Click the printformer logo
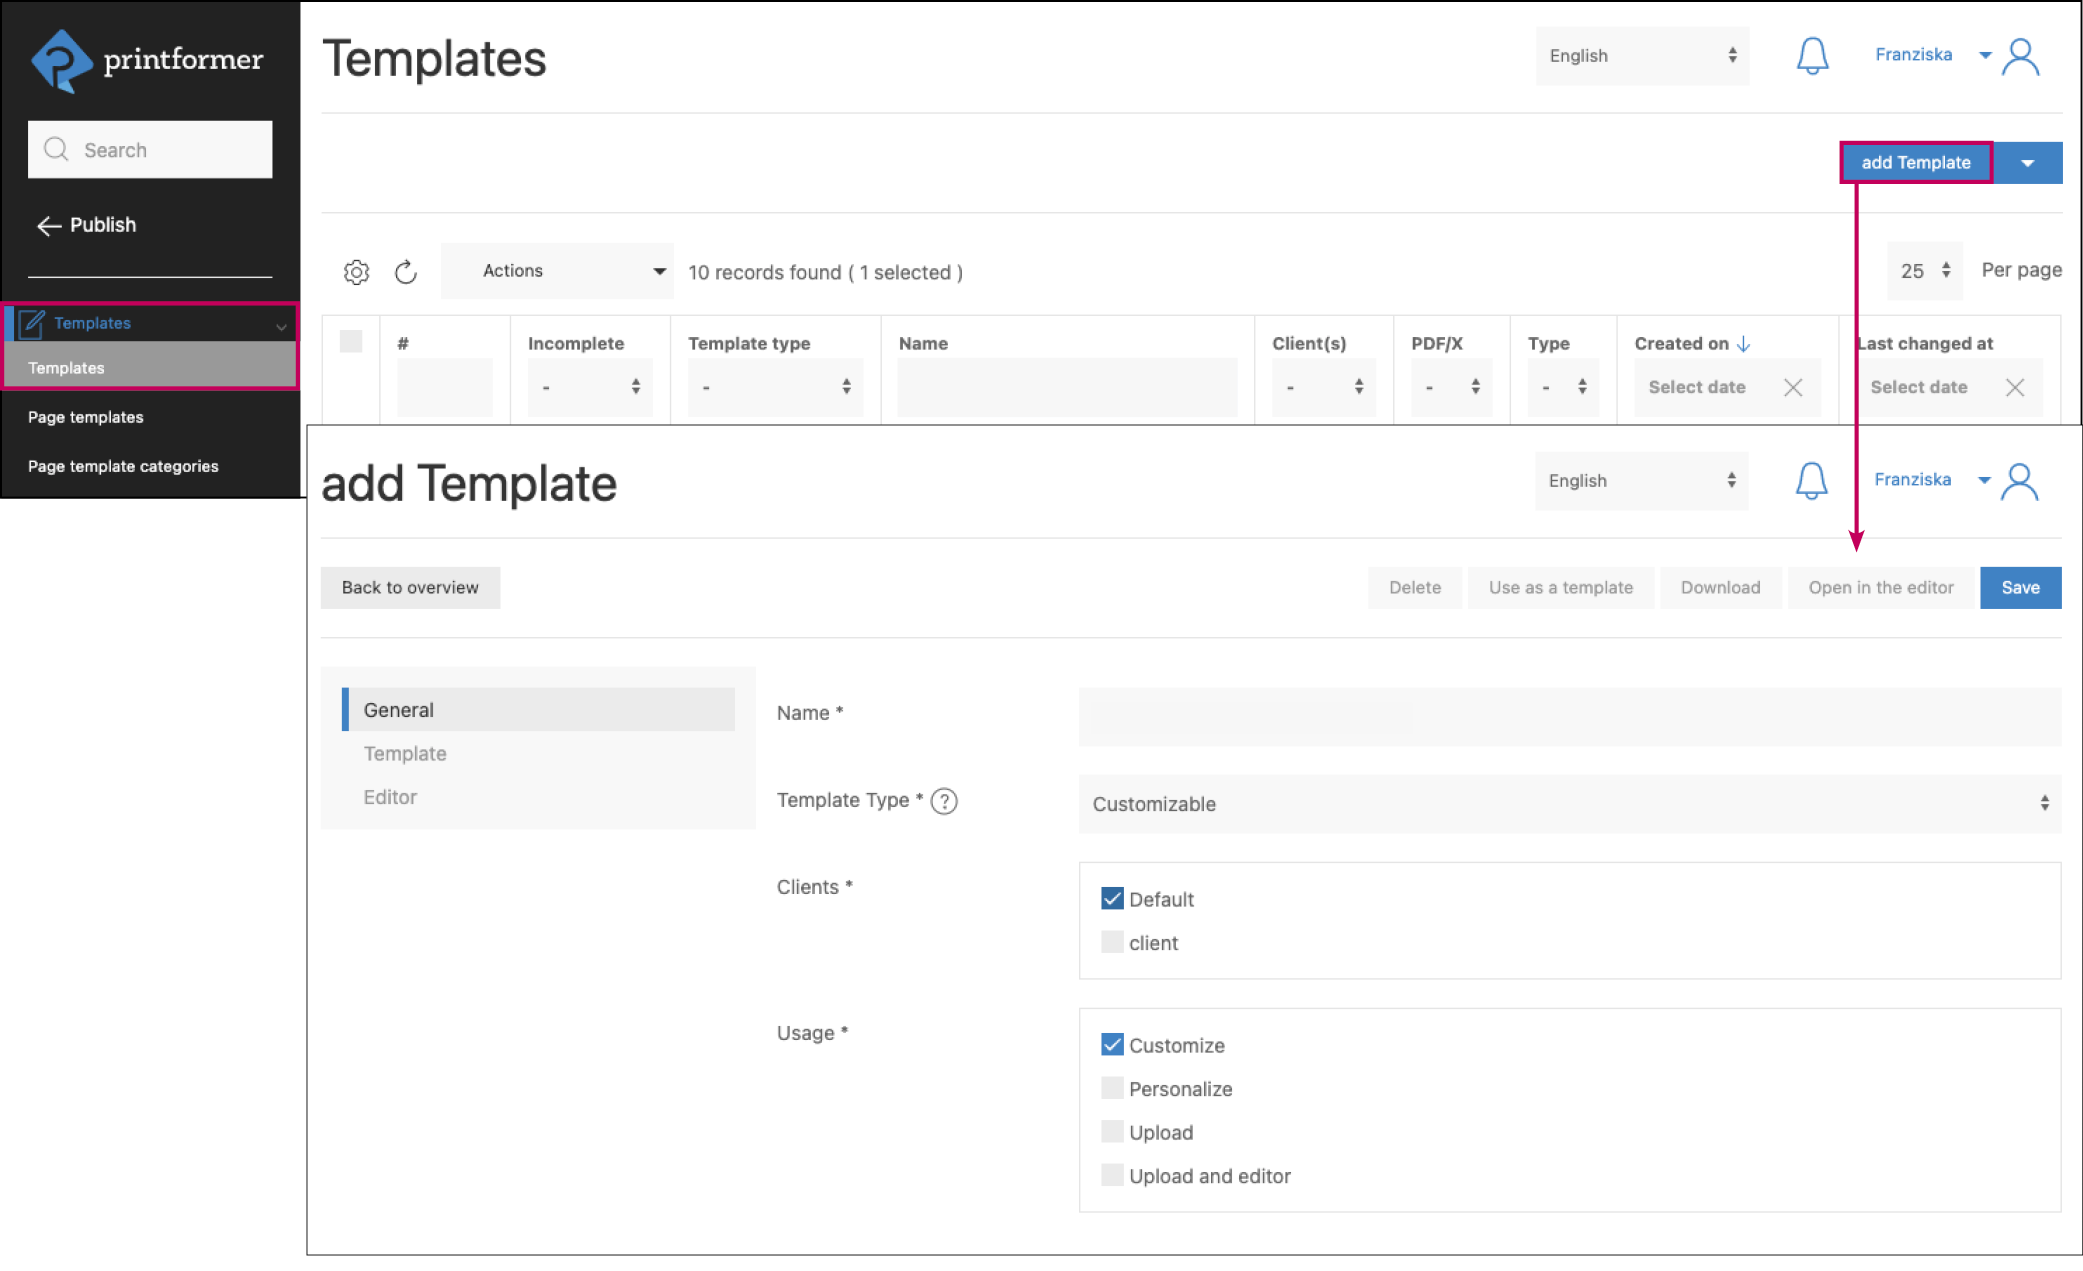The width and height of the screenshot is (2083, 1271). [146, 60]
